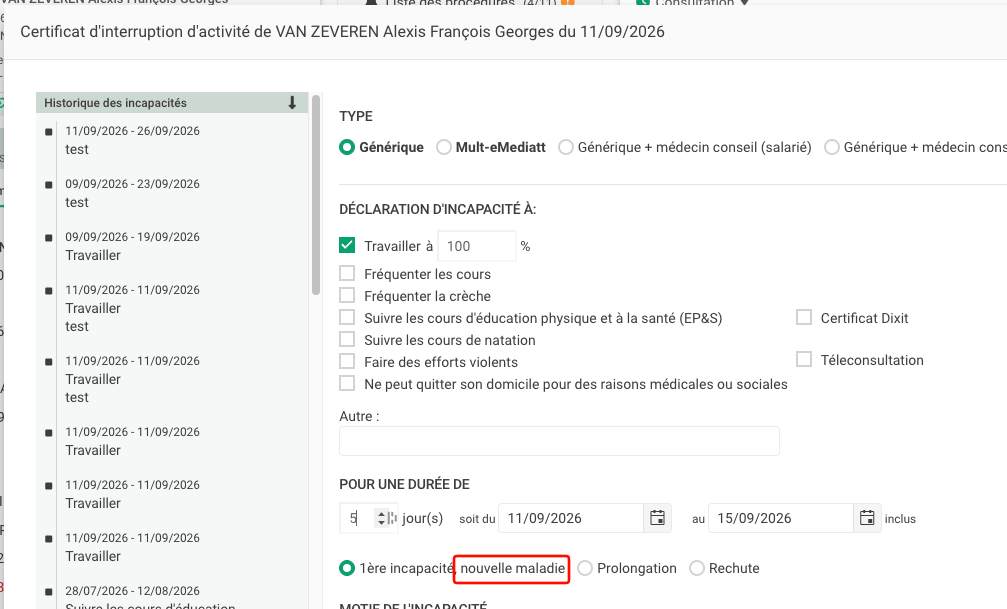Select the Mult-eMediatt type radio button
Screen dimensions: 1007x609
point(444,147)
